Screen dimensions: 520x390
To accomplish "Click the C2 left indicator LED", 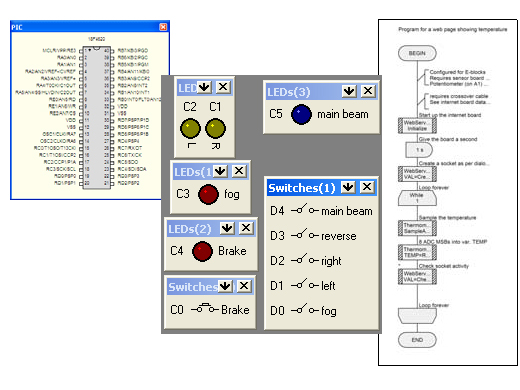I will 190,128.
